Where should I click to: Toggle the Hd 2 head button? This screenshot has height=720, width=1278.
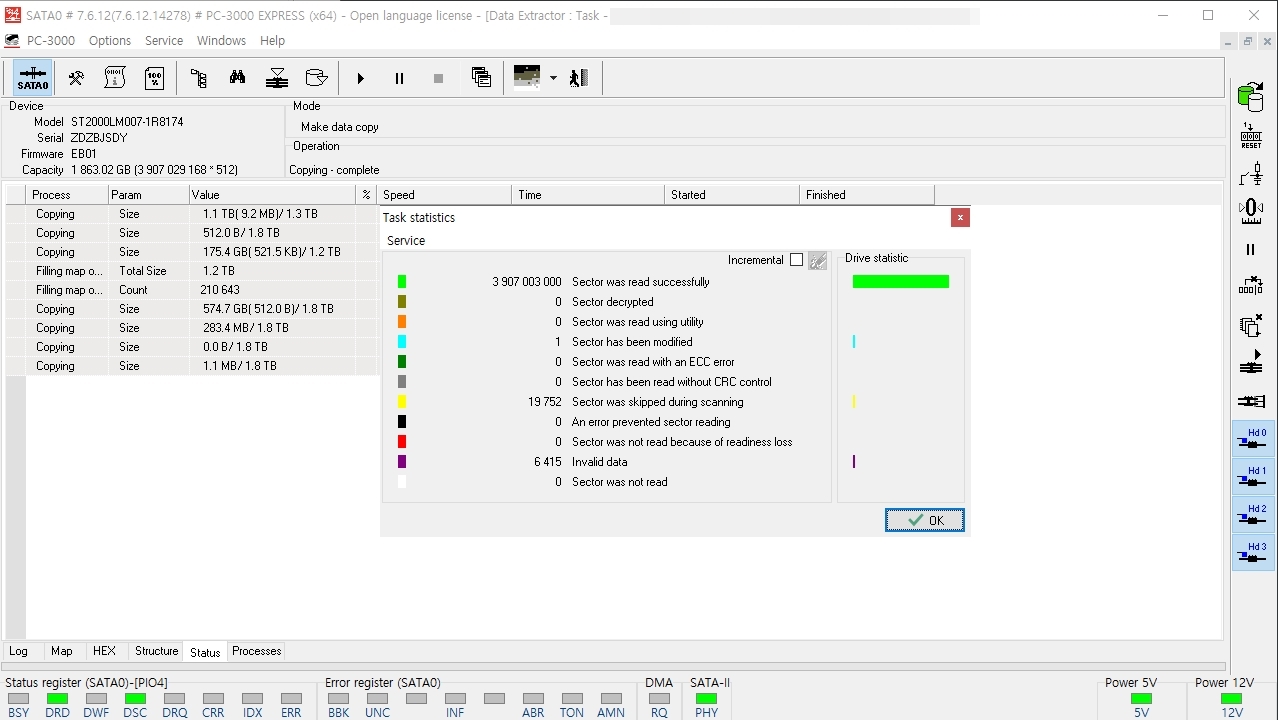(1252, 516)
